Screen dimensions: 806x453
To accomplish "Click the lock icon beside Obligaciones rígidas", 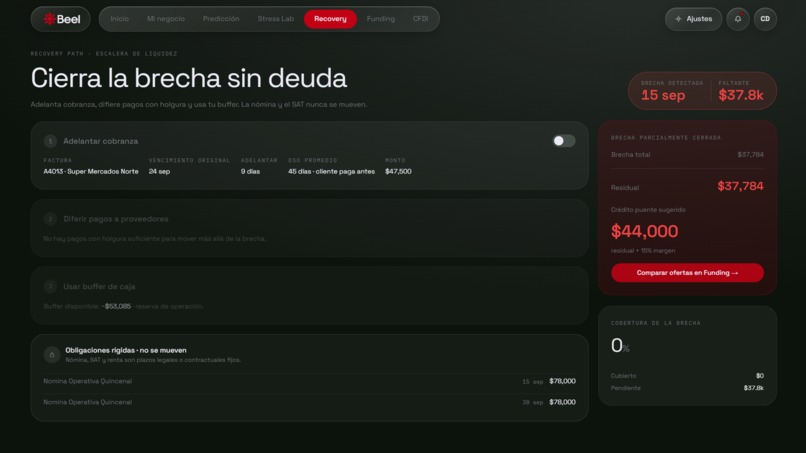I will pyautogui.click(x=51, y=354).
